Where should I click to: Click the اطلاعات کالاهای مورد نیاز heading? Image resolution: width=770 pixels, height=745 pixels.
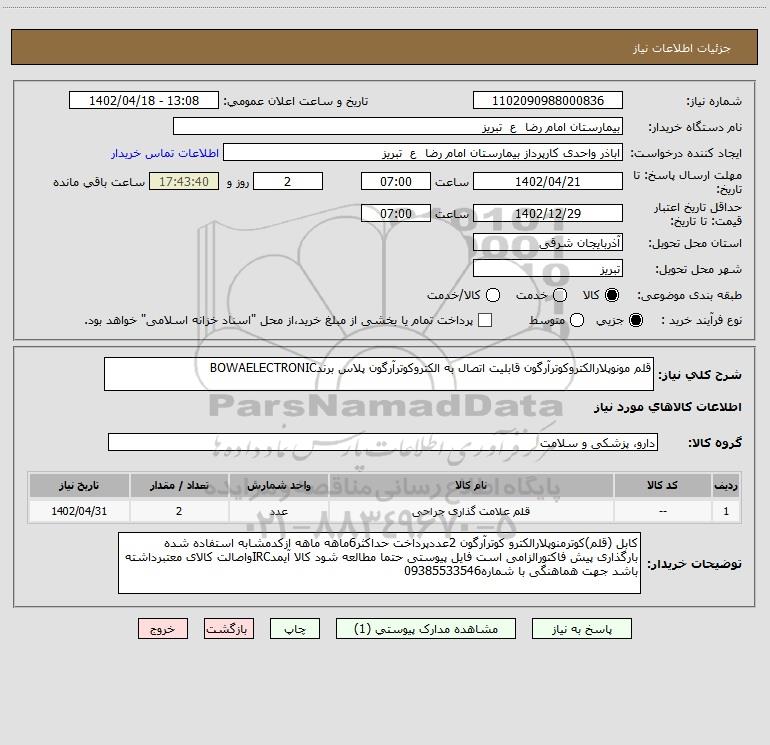pyautogui.click(x=667, y=407)
